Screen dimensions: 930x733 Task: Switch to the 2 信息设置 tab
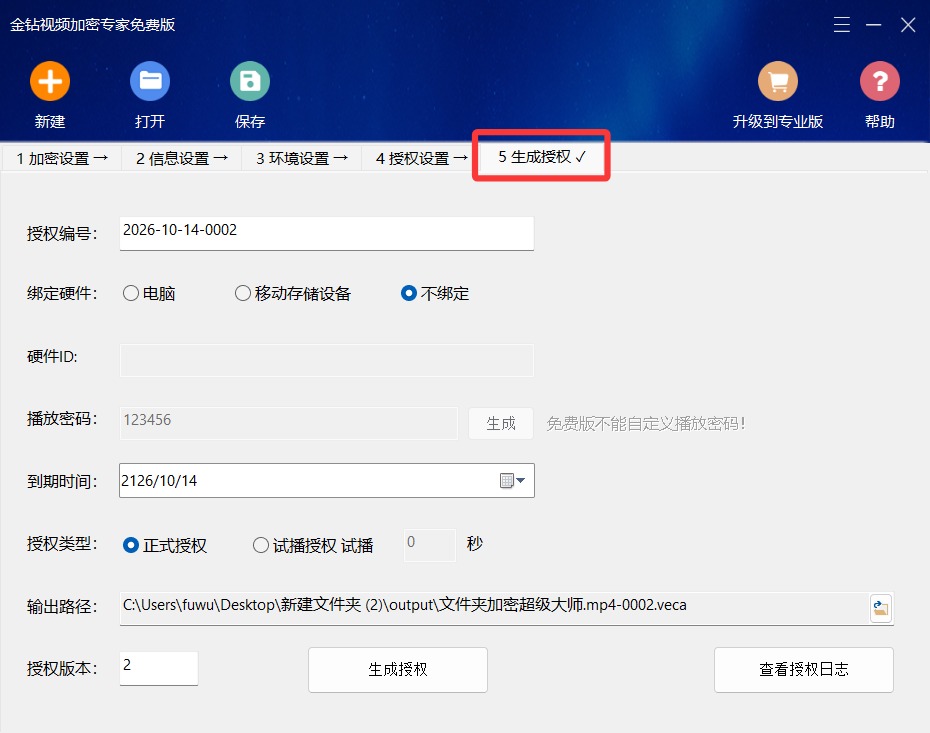[181, 158]
